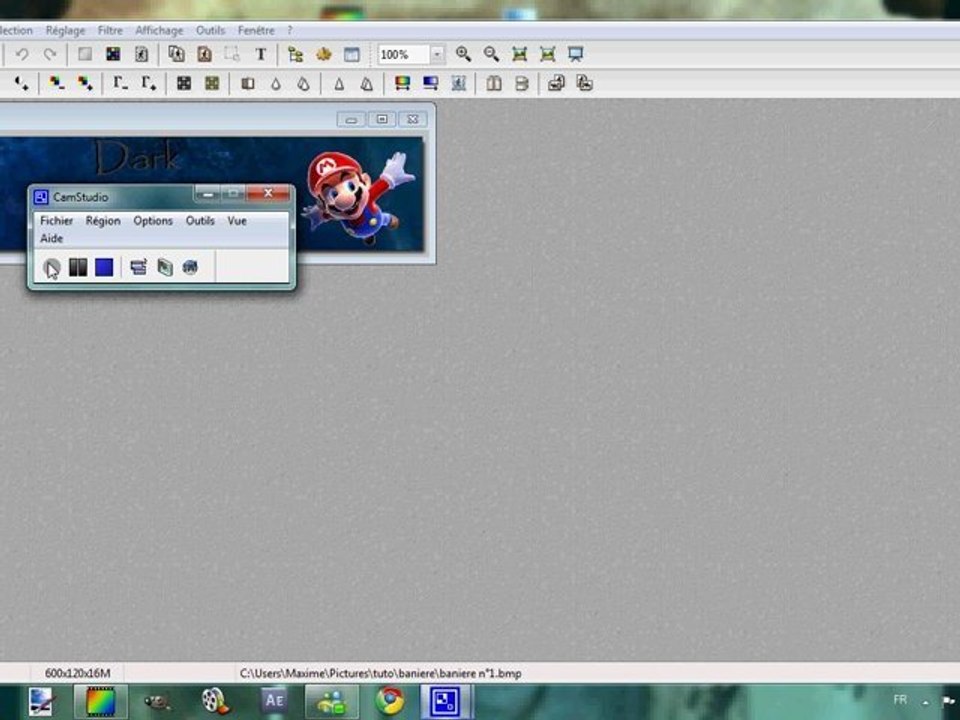
Task: Open the Réglage menu
Action: (x=66, y=30)
